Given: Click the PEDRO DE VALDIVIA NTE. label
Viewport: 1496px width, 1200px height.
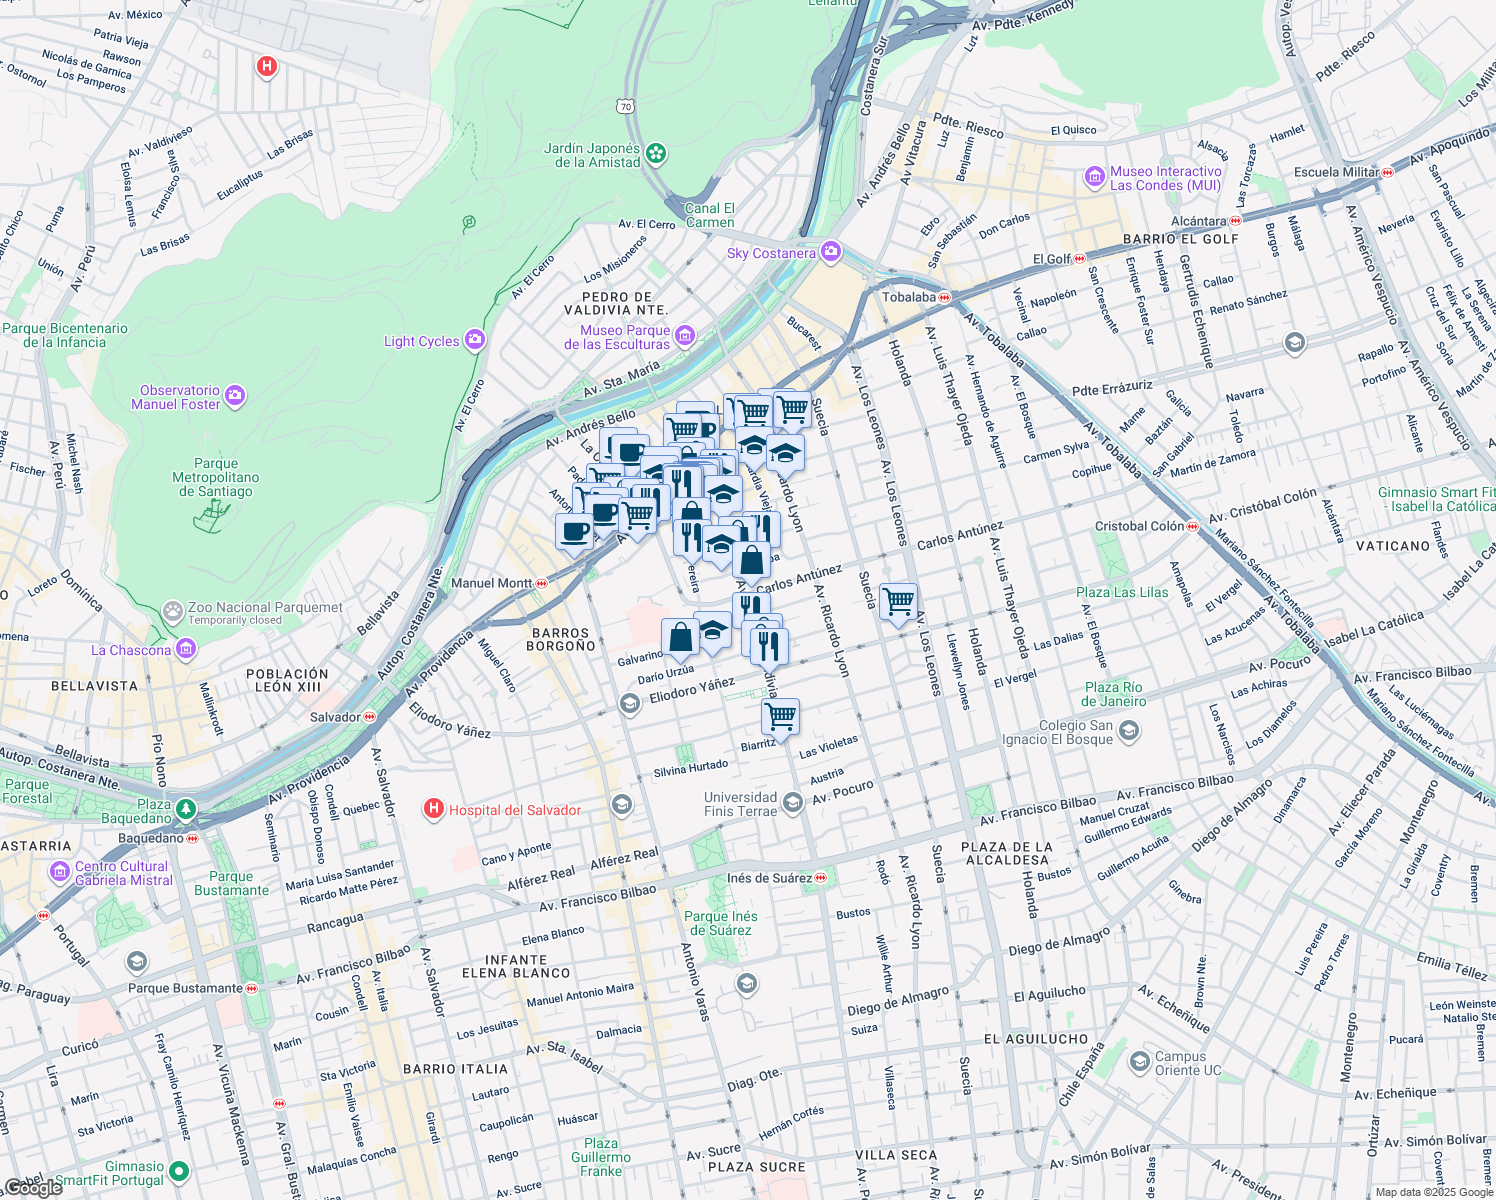Looking at the screenshot, I should (x=616, y=304).
